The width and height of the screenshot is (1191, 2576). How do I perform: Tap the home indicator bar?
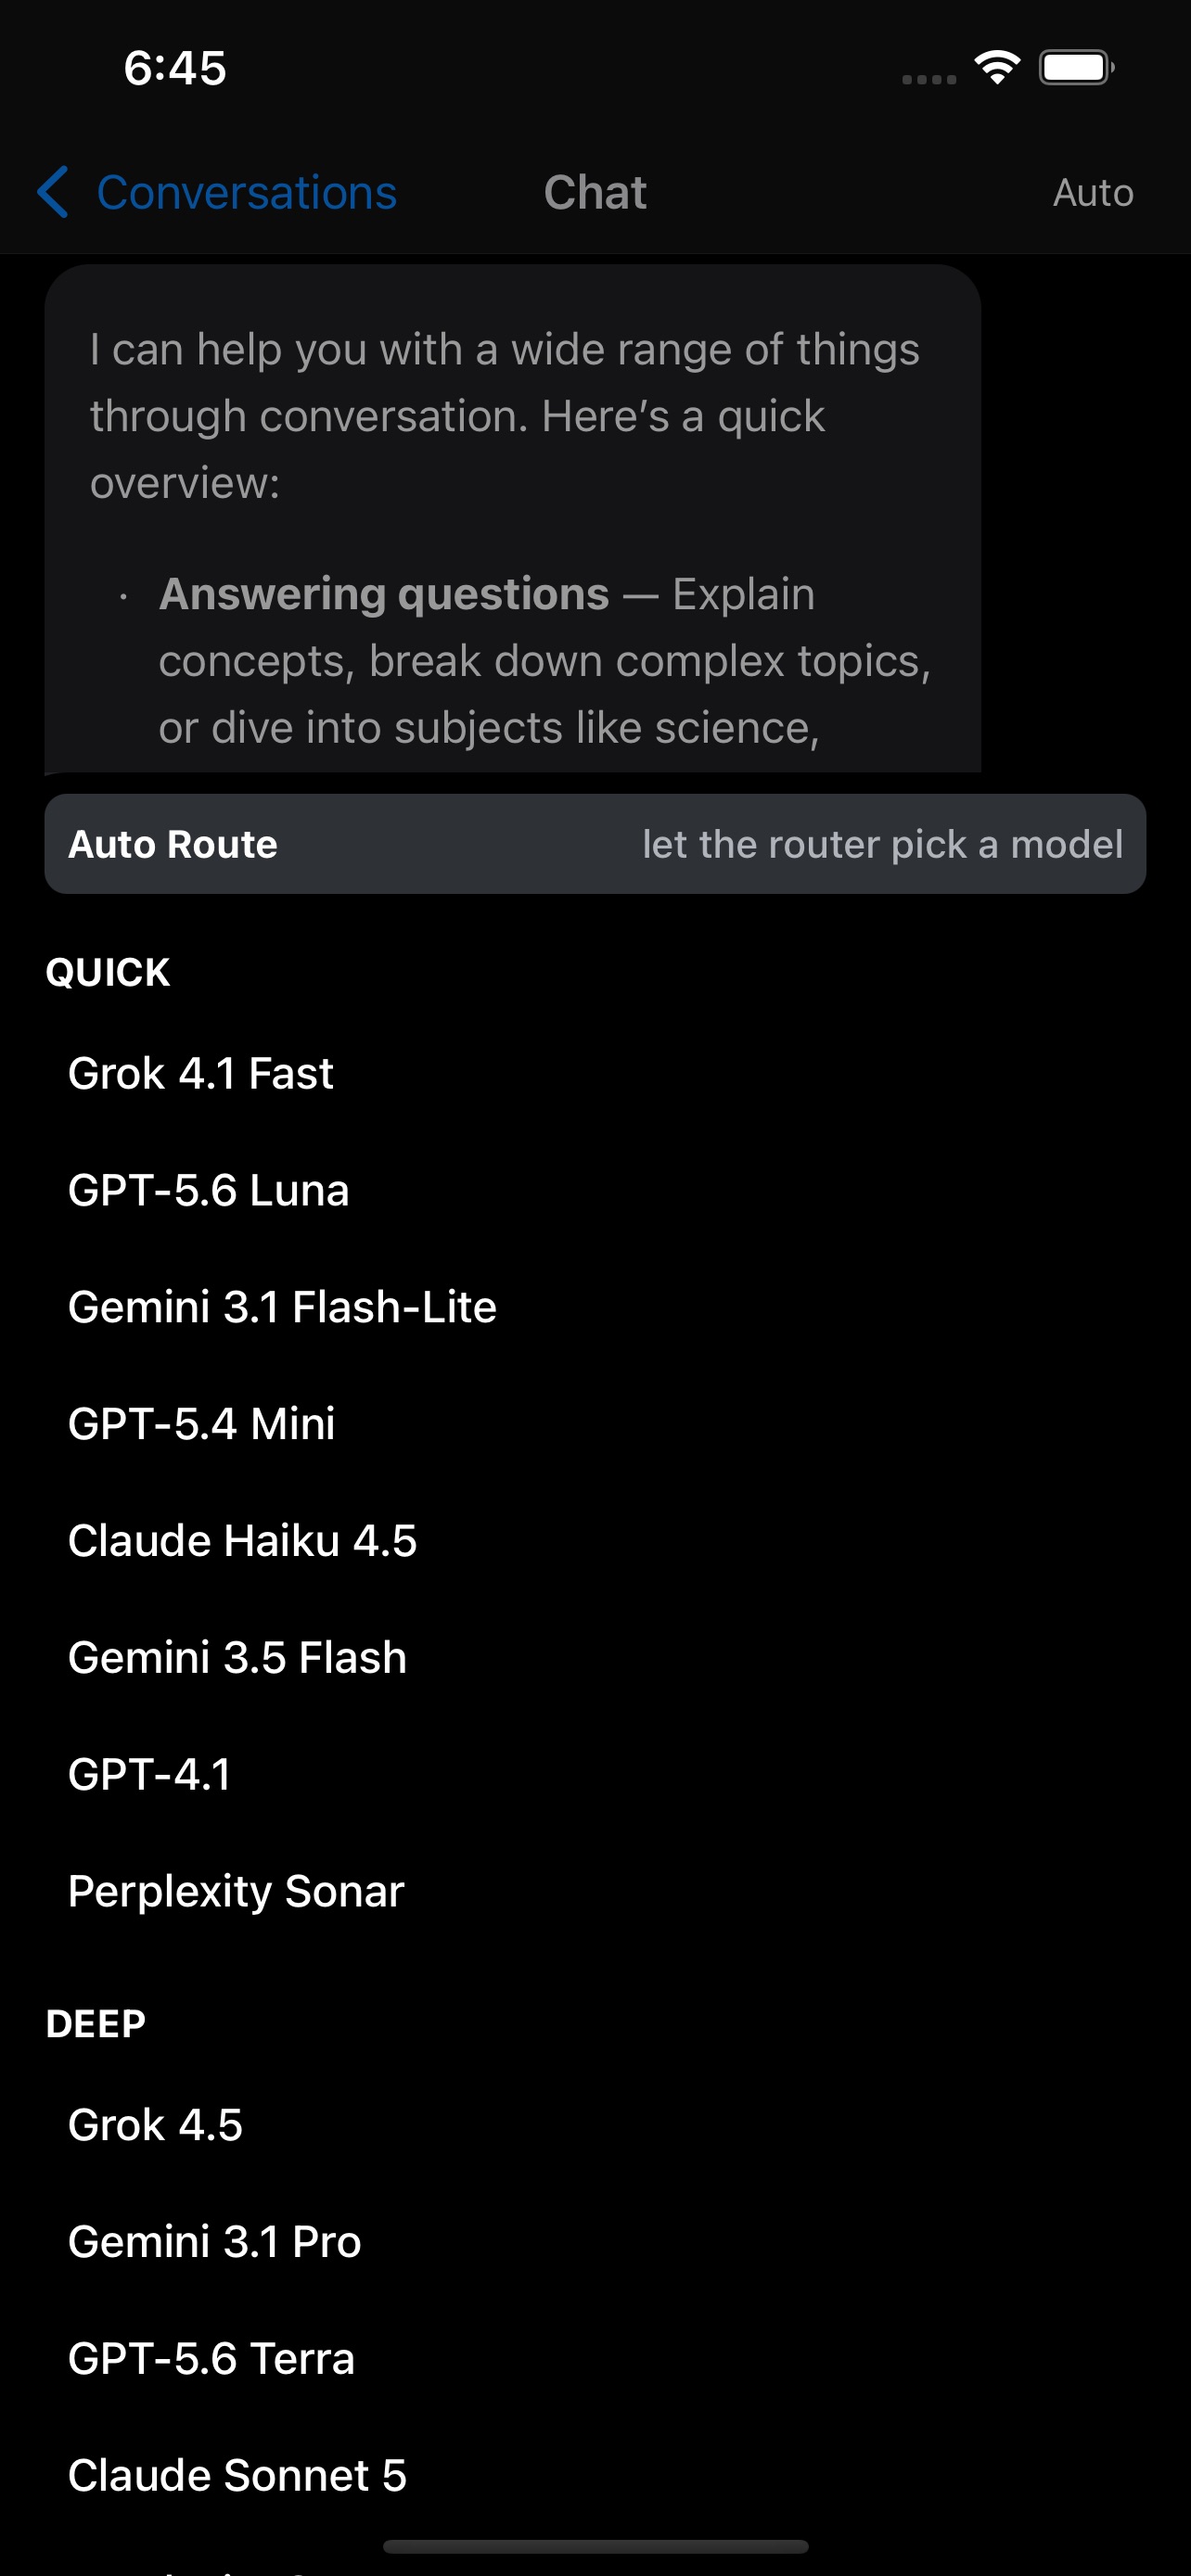coord(595,2546)
